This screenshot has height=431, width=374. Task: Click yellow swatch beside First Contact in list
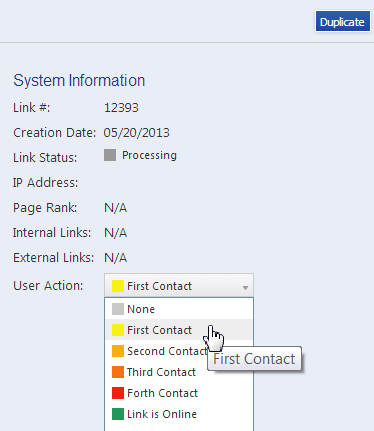coord(118,330)
